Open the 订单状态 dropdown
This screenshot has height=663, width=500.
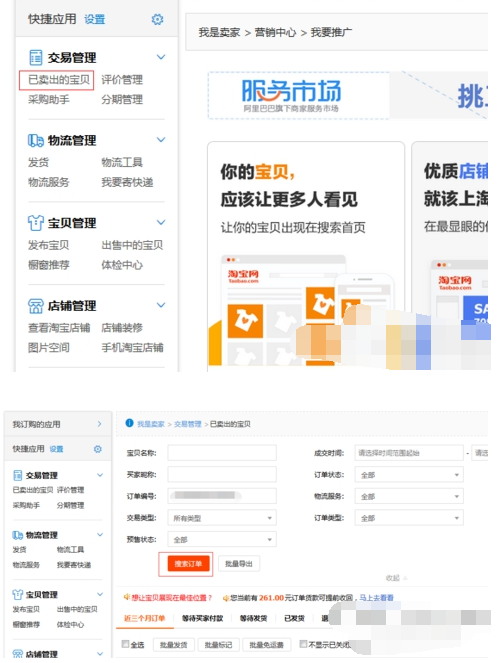409,475
